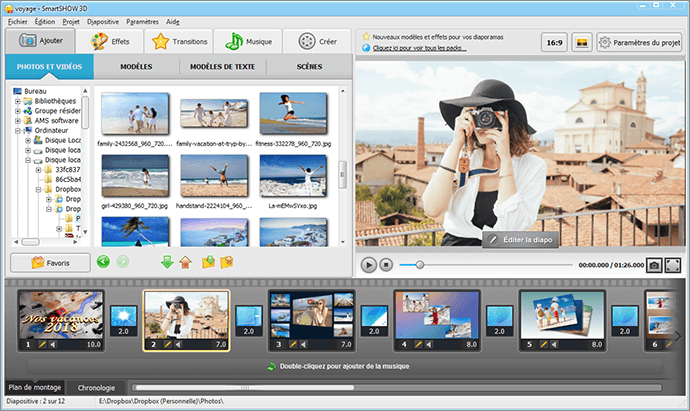This screenshot has height=411, width=690.
Task: Edit slide 2 with pencil icon
Action: pyautogui.click(x=168, y=345)
